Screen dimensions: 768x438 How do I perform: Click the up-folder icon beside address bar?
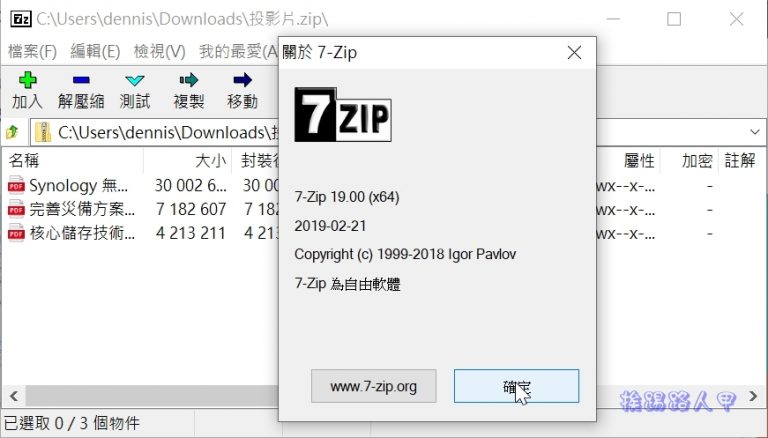pyautogui.click(x=13, y=132)
